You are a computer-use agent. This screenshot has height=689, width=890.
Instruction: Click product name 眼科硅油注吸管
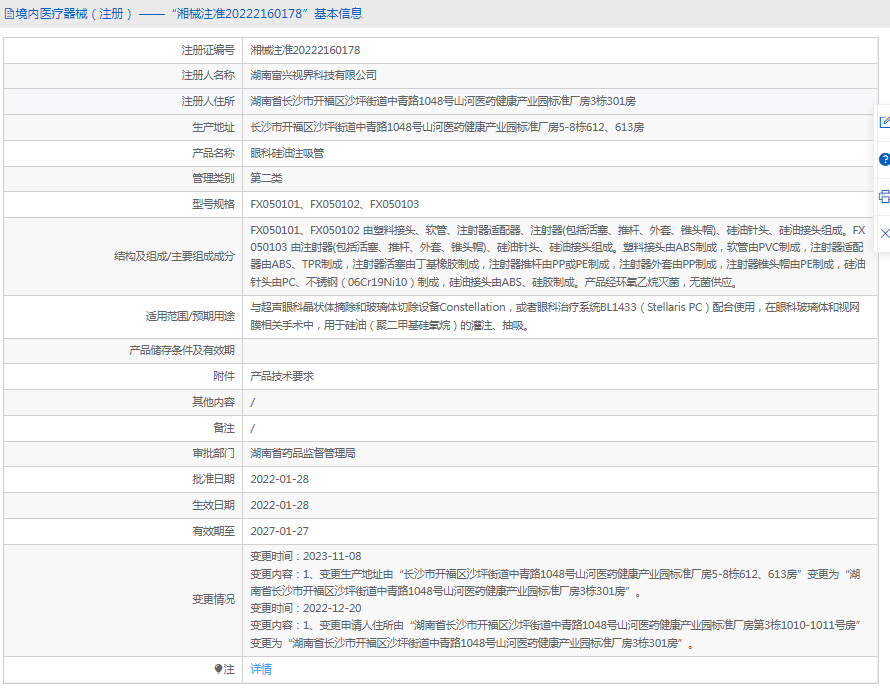tap(287, 153)
